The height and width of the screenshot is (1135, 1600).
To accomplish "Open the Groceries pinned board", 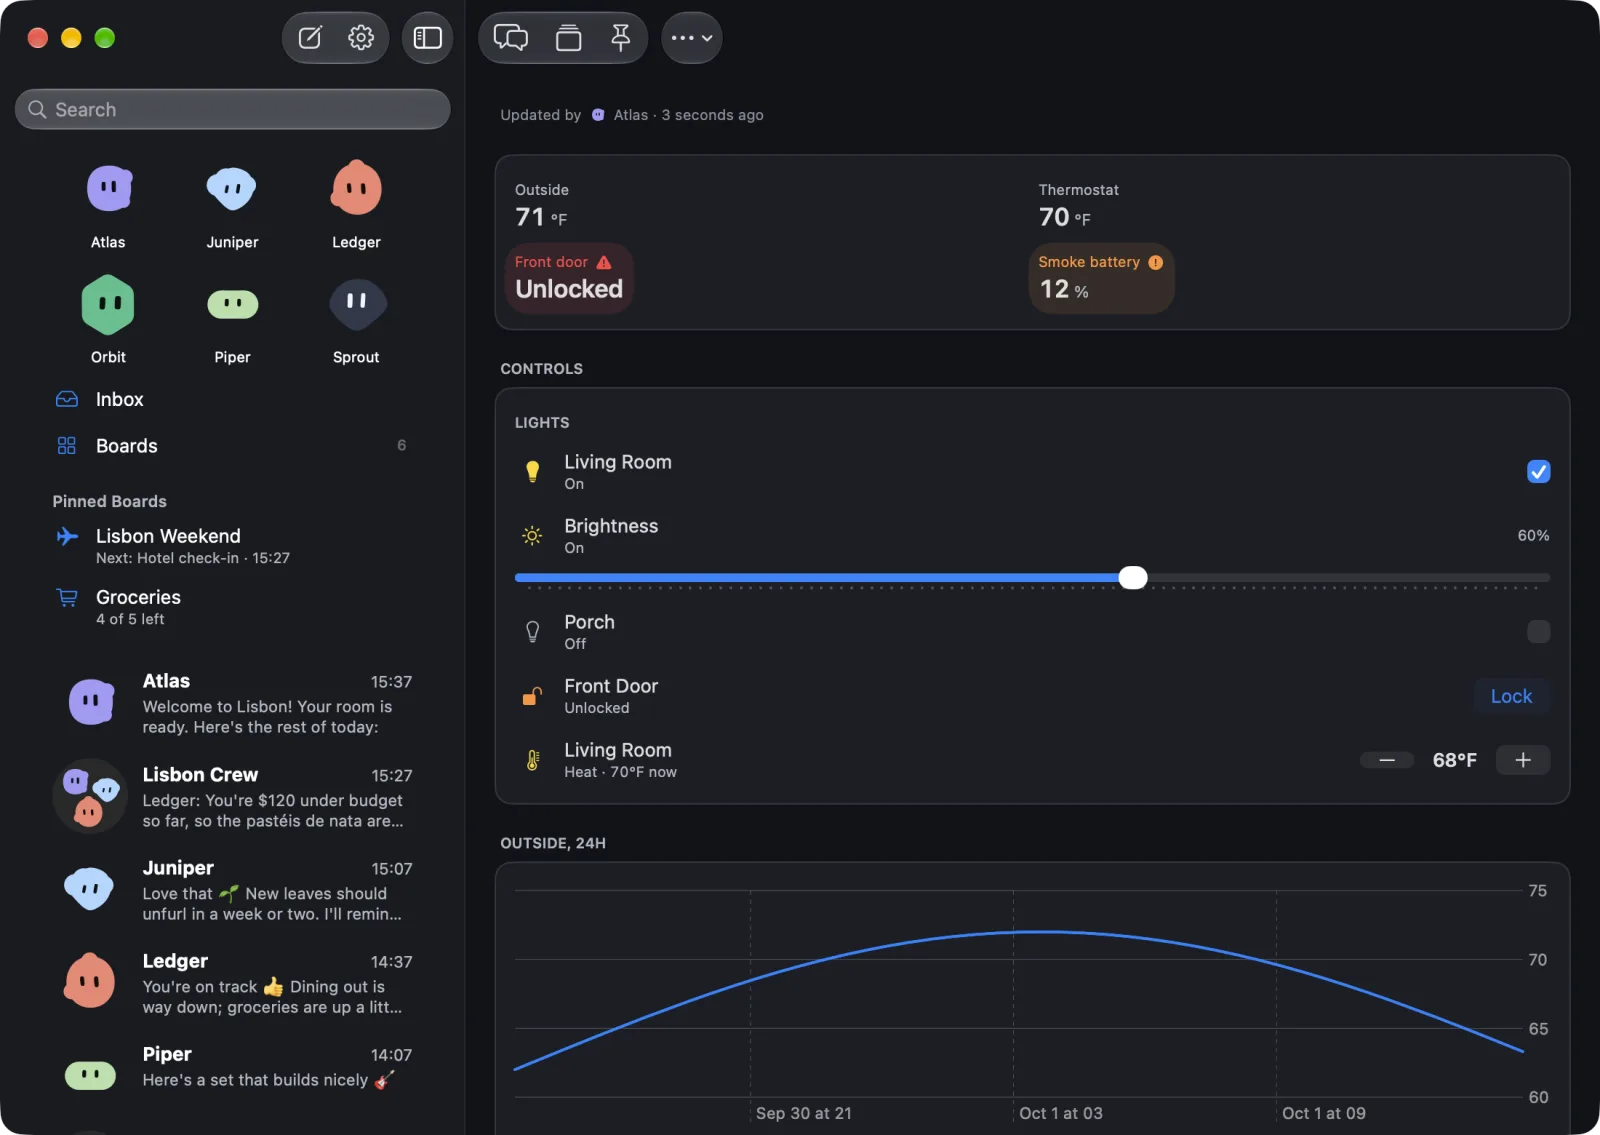I will [x=232, y=607].
